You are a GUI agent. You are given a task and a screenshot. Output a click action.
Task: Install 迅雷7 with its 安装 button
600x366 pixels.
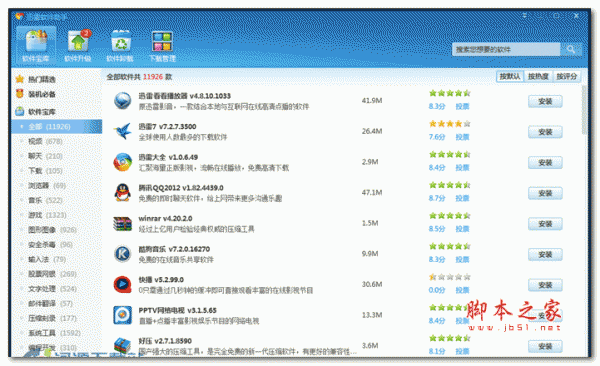545,132
